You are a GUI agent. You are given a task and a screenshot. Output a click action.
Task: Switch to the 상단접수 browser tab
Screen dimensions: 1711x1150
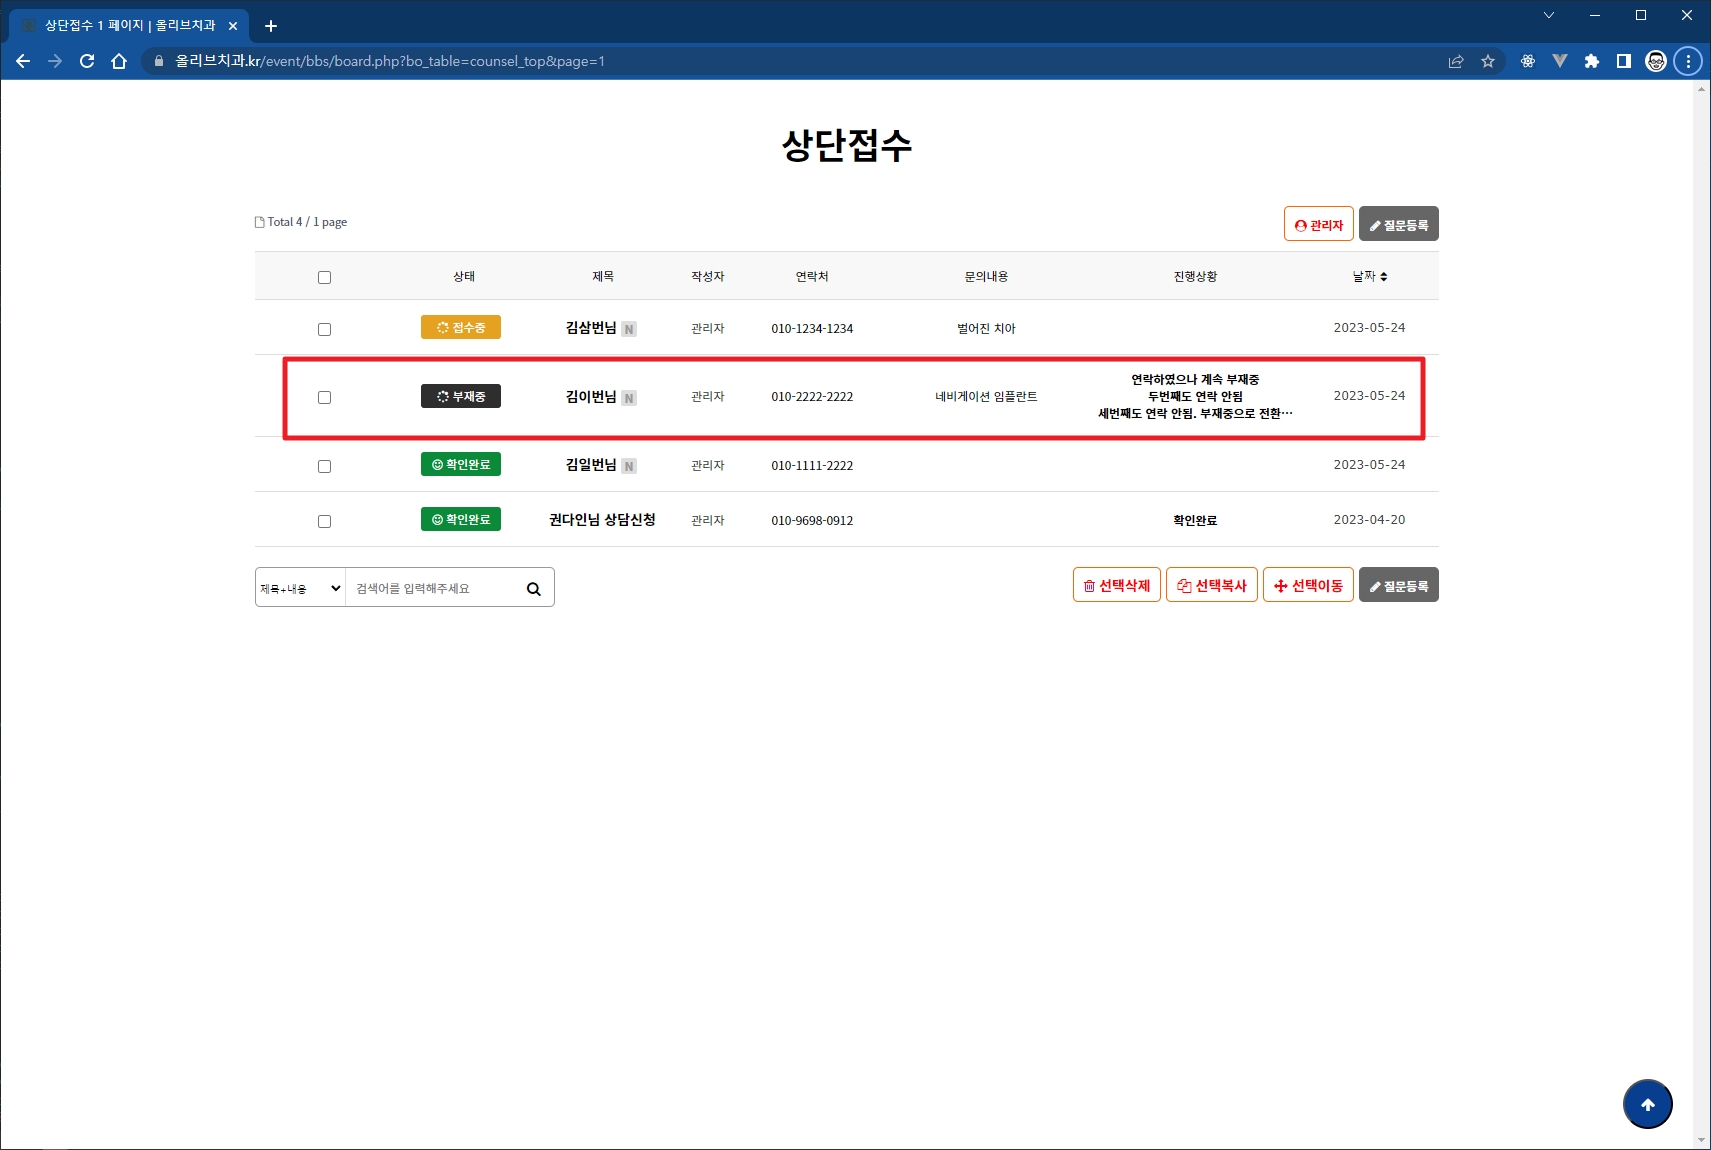pos(129,25)
